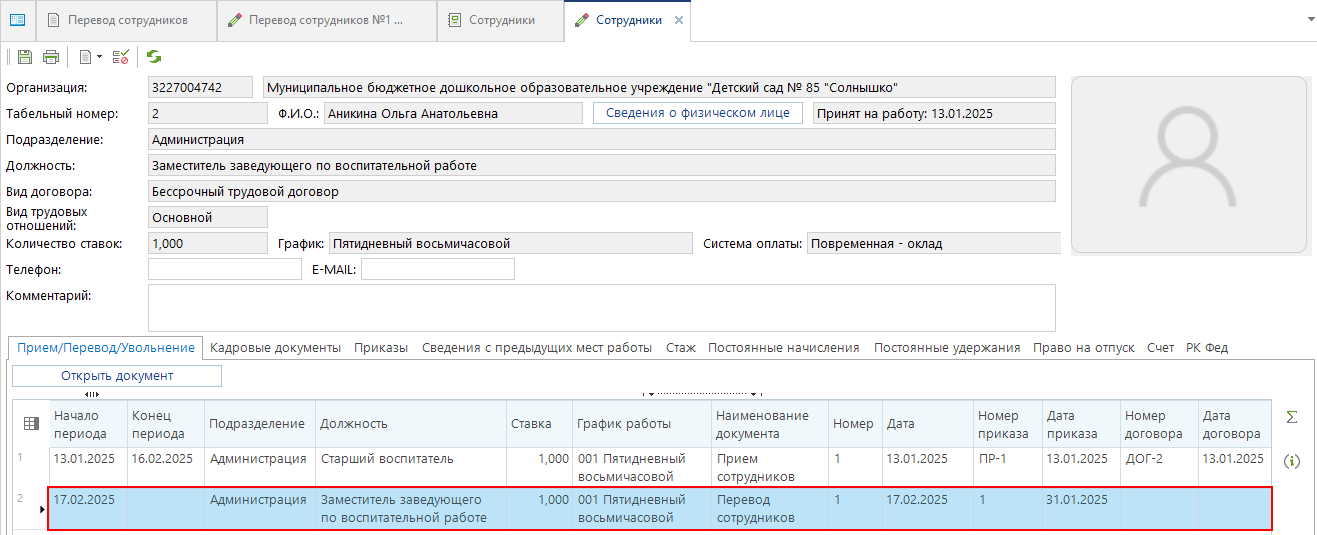Open the Постоянные начисления tab
Screen dimensions: 1317x535
783,347
